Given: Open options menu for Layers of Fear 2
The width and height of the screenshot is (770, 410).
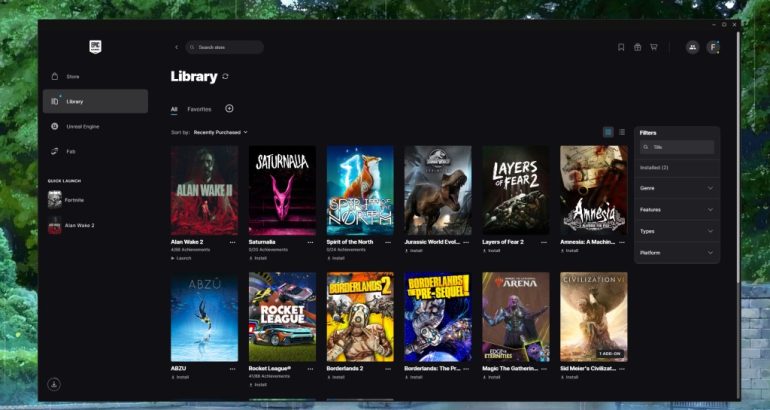Looking at the screenshot, I should 544,243.
